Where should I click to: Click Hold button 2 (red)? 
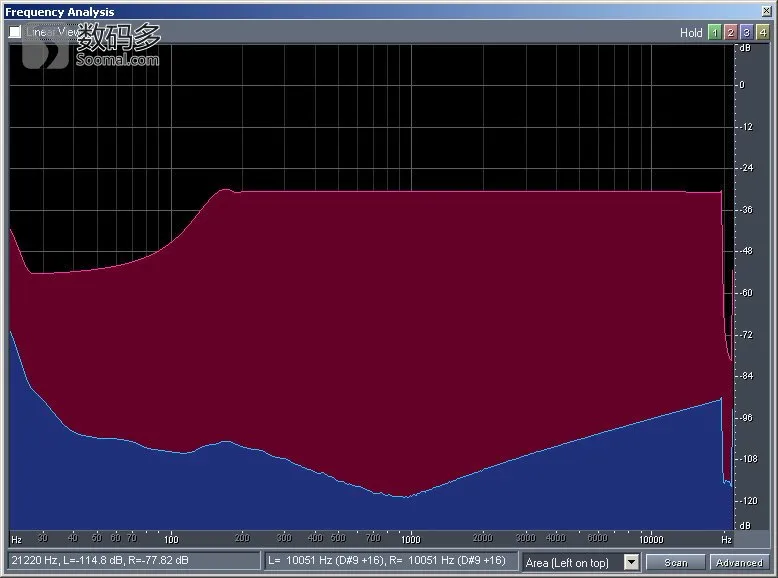tap(730, 33)
